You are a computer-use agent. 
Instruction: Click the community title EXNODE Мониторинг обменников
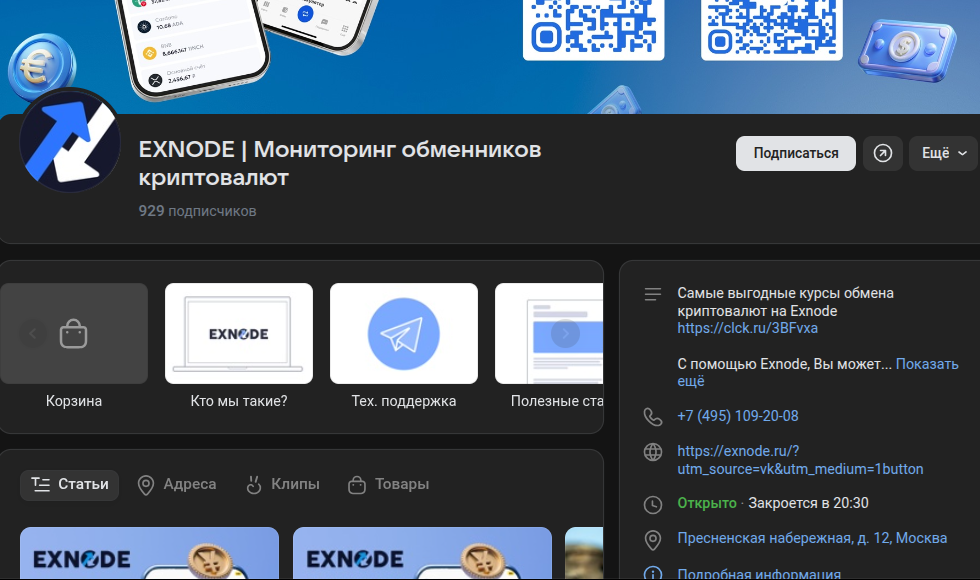(340, 164)
